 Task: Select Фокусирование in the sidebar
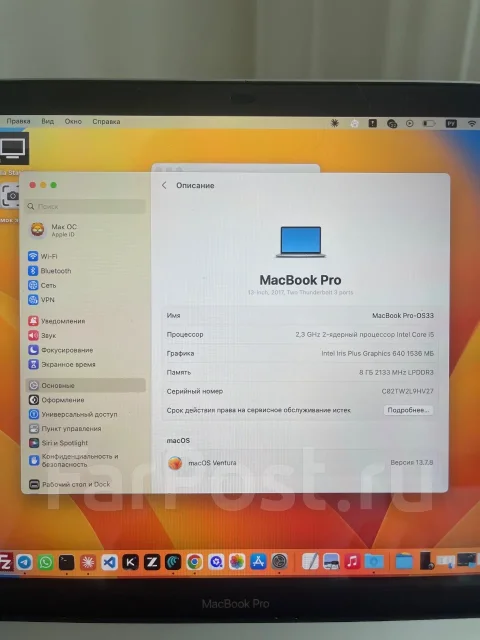pyautogui.click(x=61, y=350)
